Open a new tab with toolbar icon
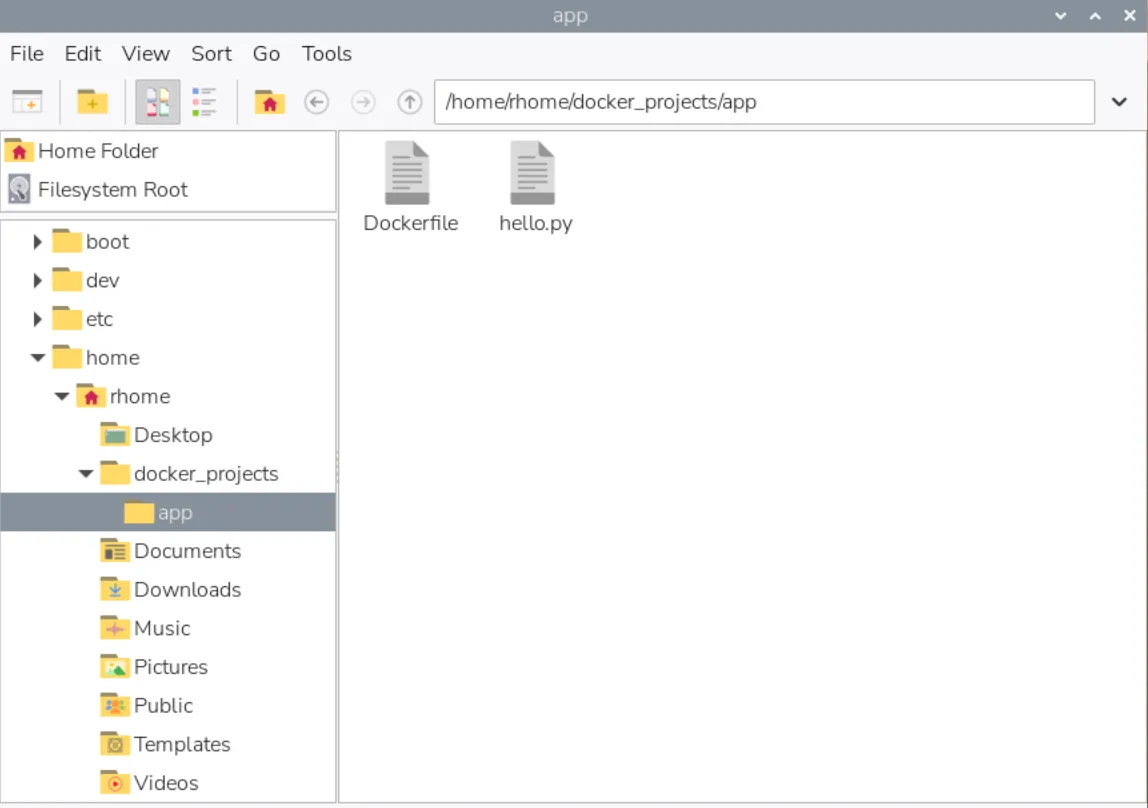The width and height of the screenshot is (1148, 808). [x=28, y=102]
